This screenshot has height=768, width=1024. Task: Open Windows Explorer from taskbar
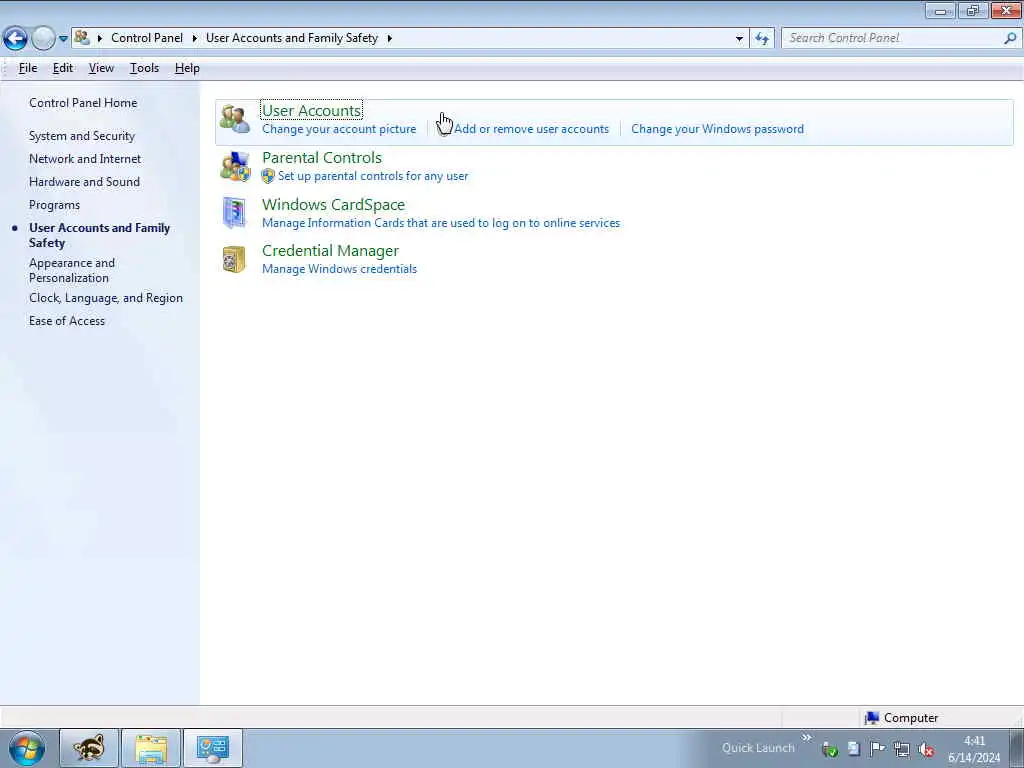pos(151,748)
